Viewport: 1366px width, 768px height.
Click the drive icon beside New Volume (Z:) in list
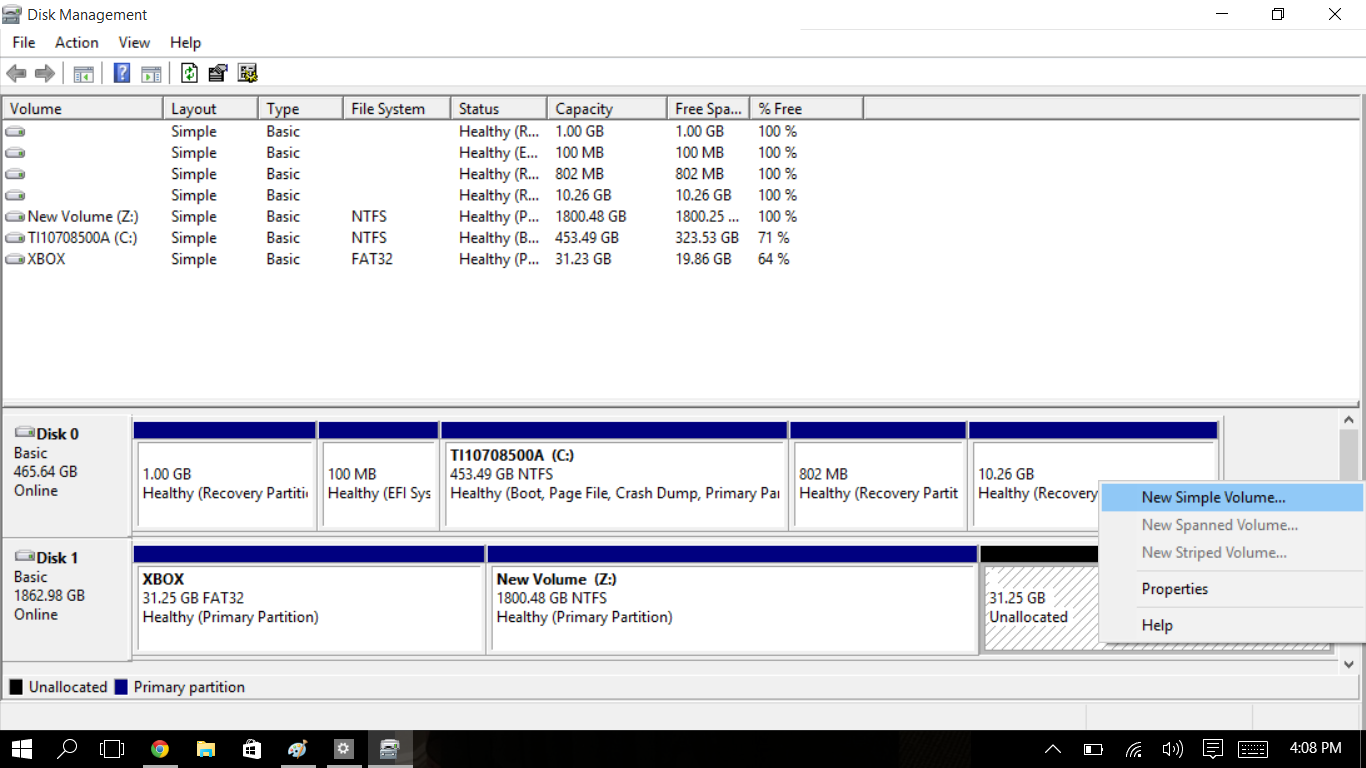[15, 216]
